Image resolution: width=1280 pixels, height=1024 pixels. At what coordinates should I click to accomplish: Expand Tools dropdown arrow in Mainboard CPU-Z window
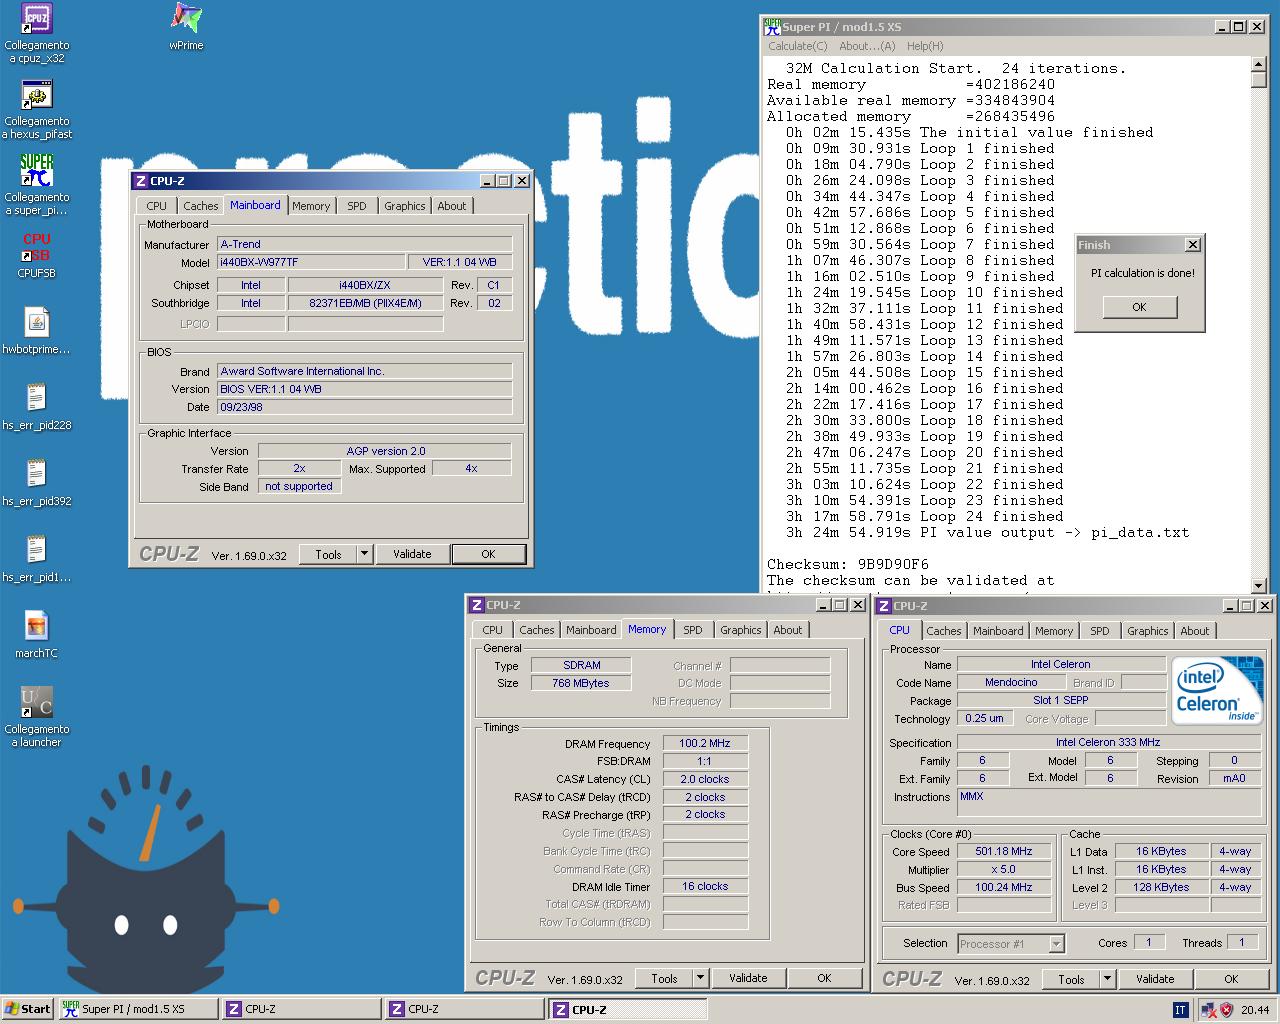[x=364, y=554]
